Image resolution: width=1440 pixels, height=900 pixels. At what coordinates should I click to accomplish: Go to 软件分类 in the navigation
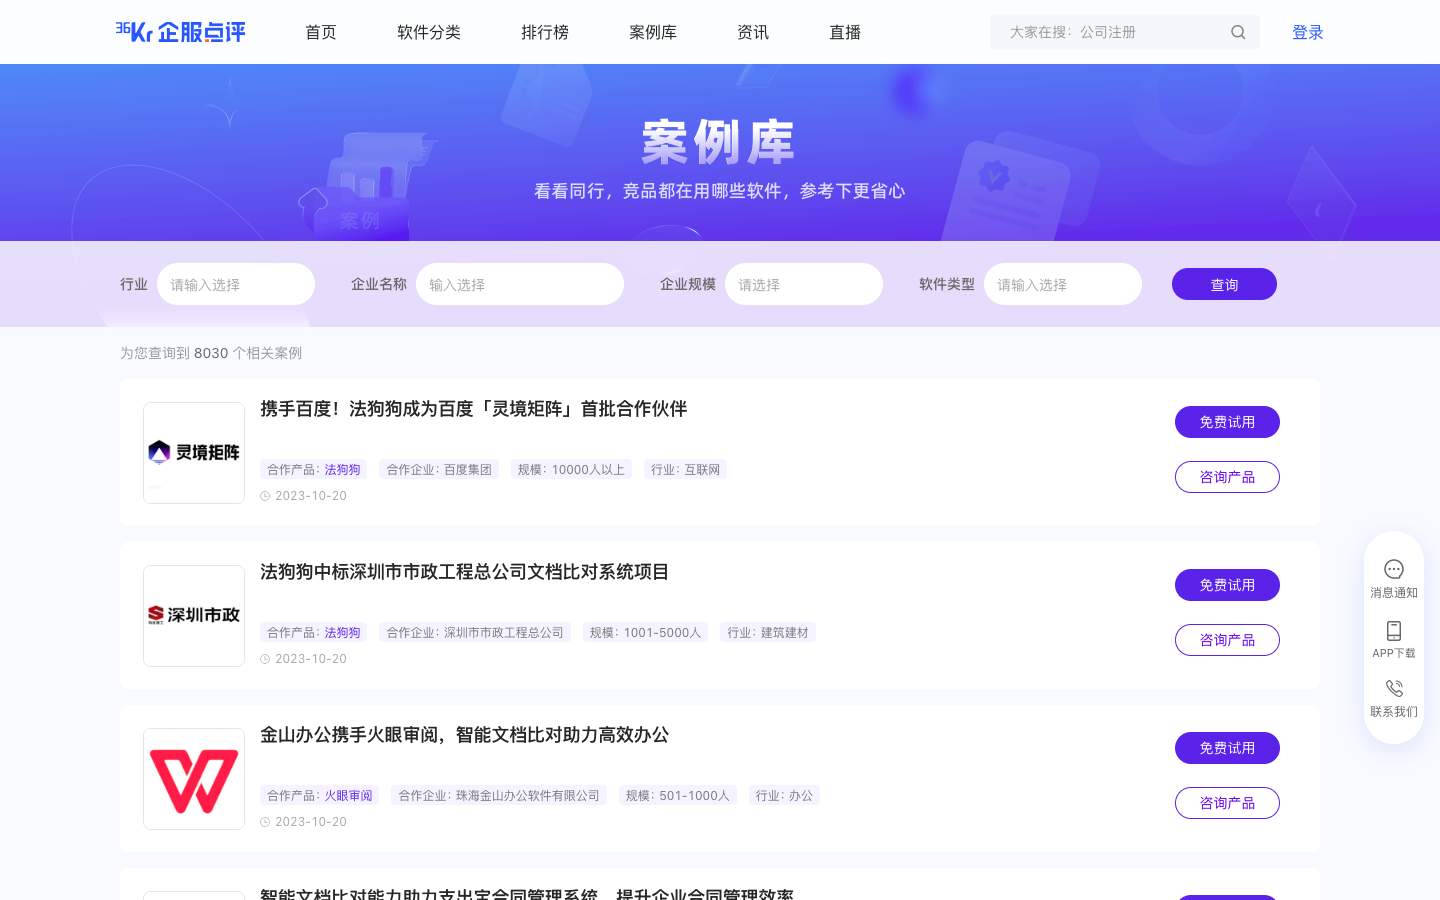(429, 32)
